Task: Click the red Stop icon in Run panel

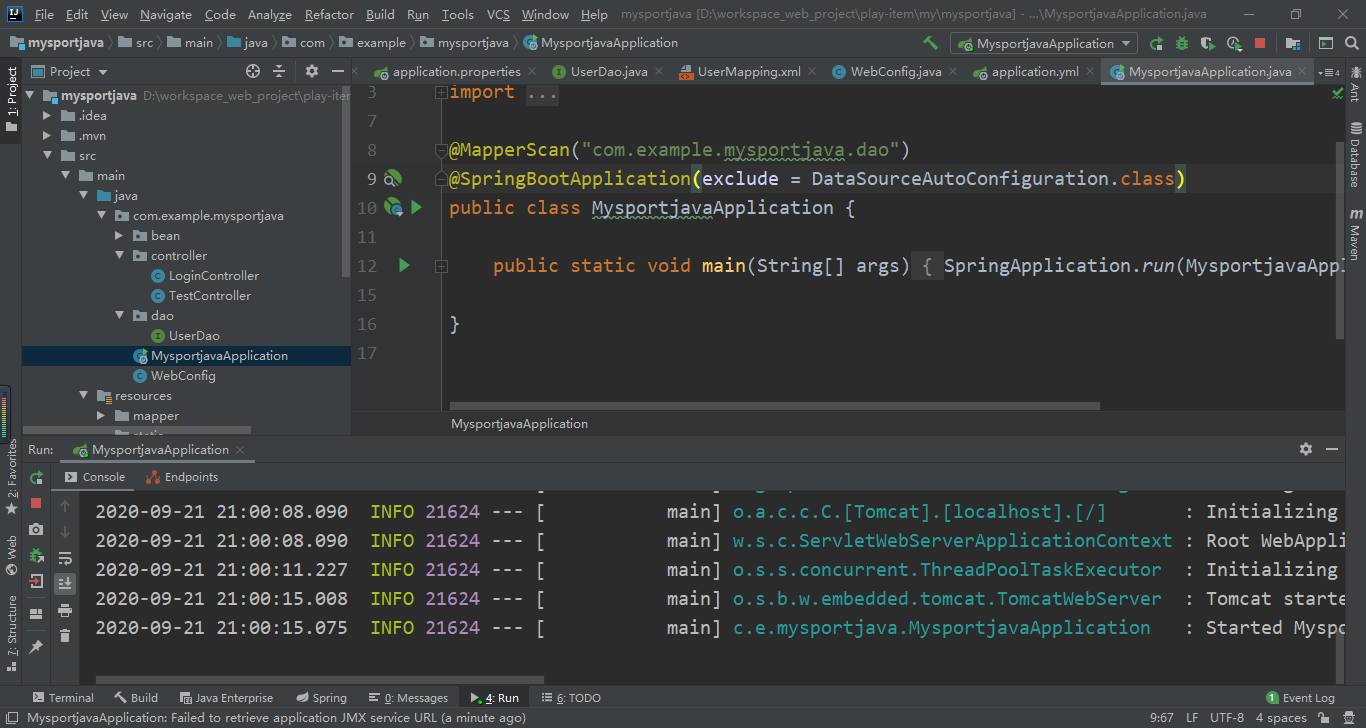Action: [x=36, y=503]
